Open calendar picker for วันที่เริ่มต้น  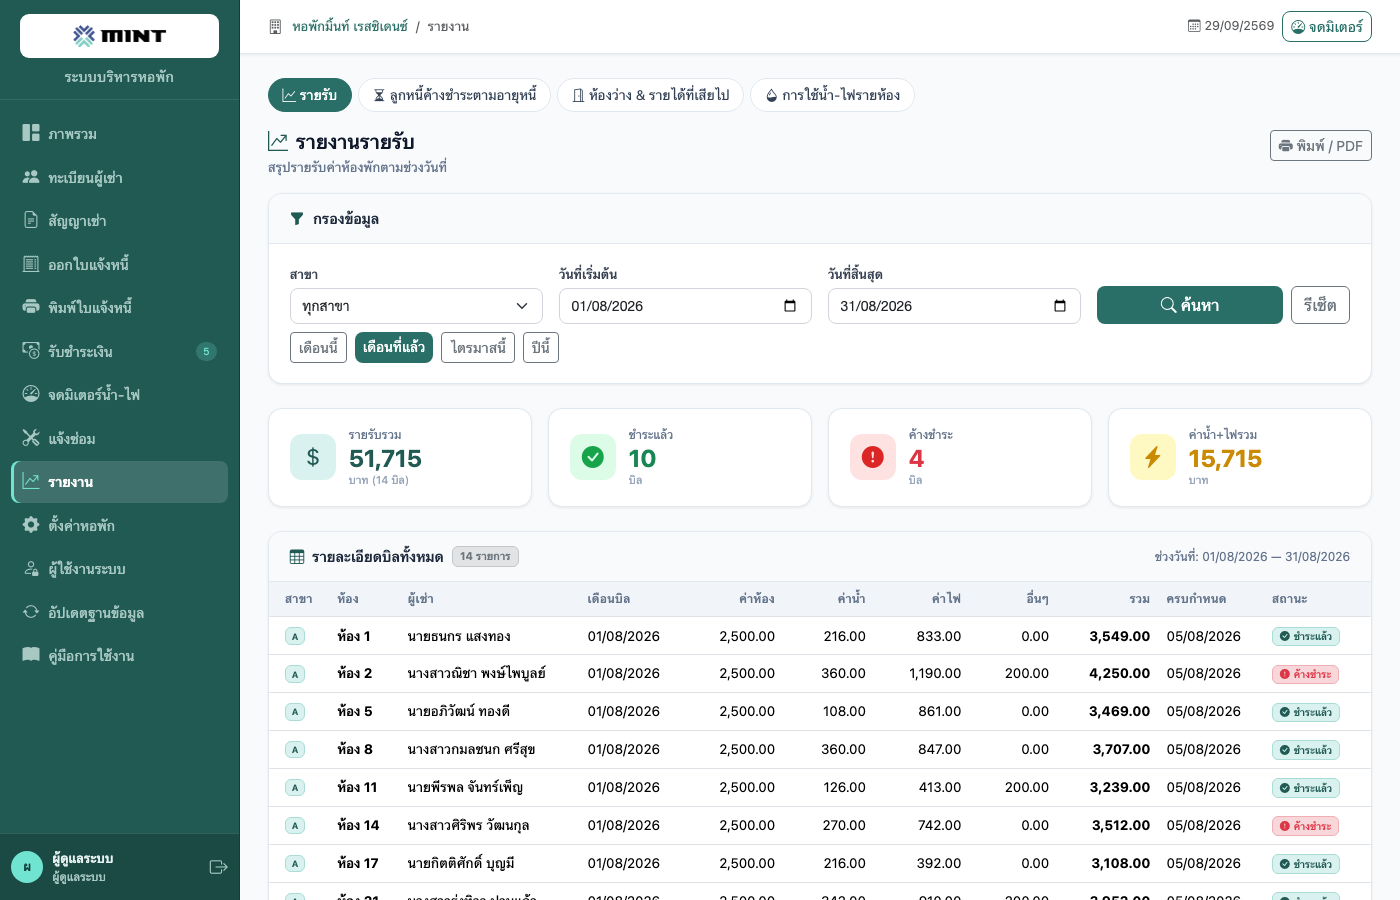[790, 306]
